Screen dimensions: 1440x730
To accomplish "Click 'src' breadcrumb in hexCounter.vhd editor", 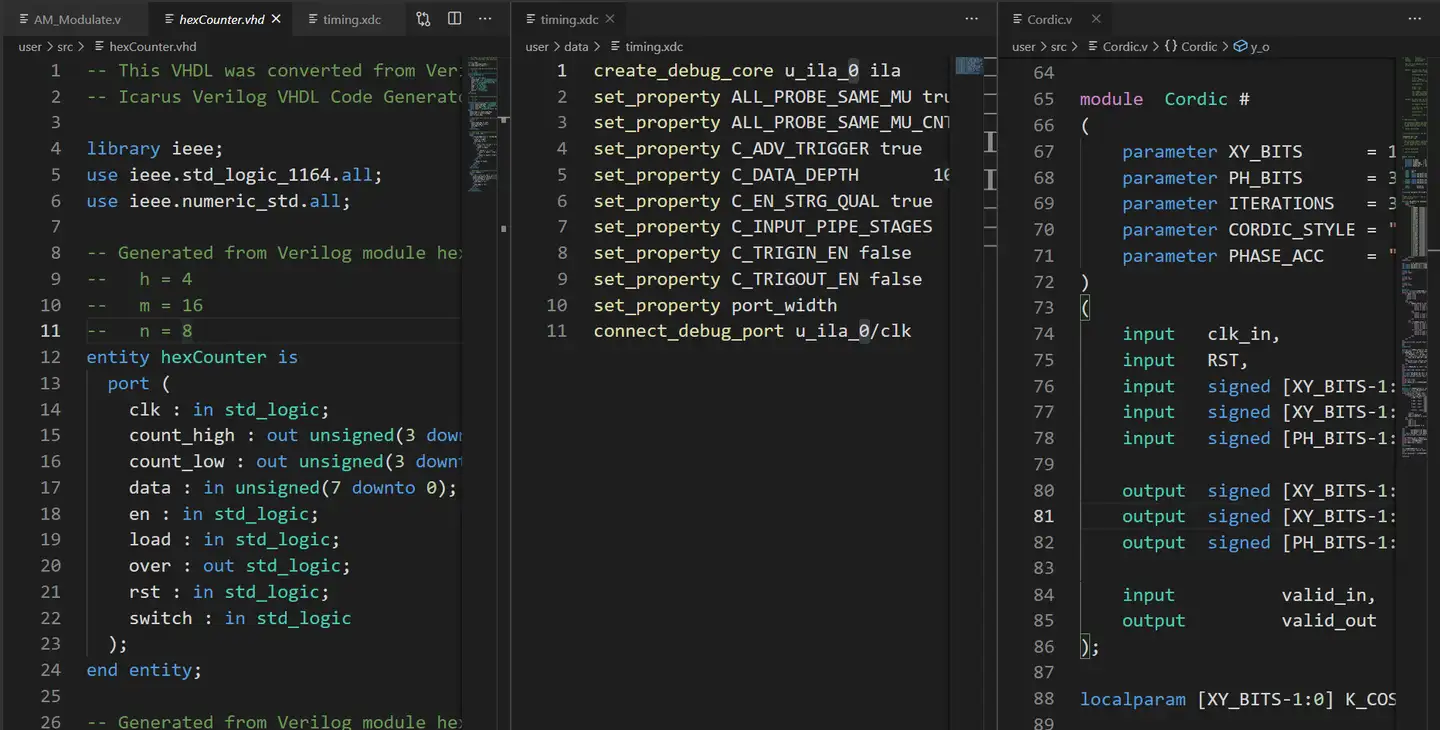I will (x=65, y=46).
